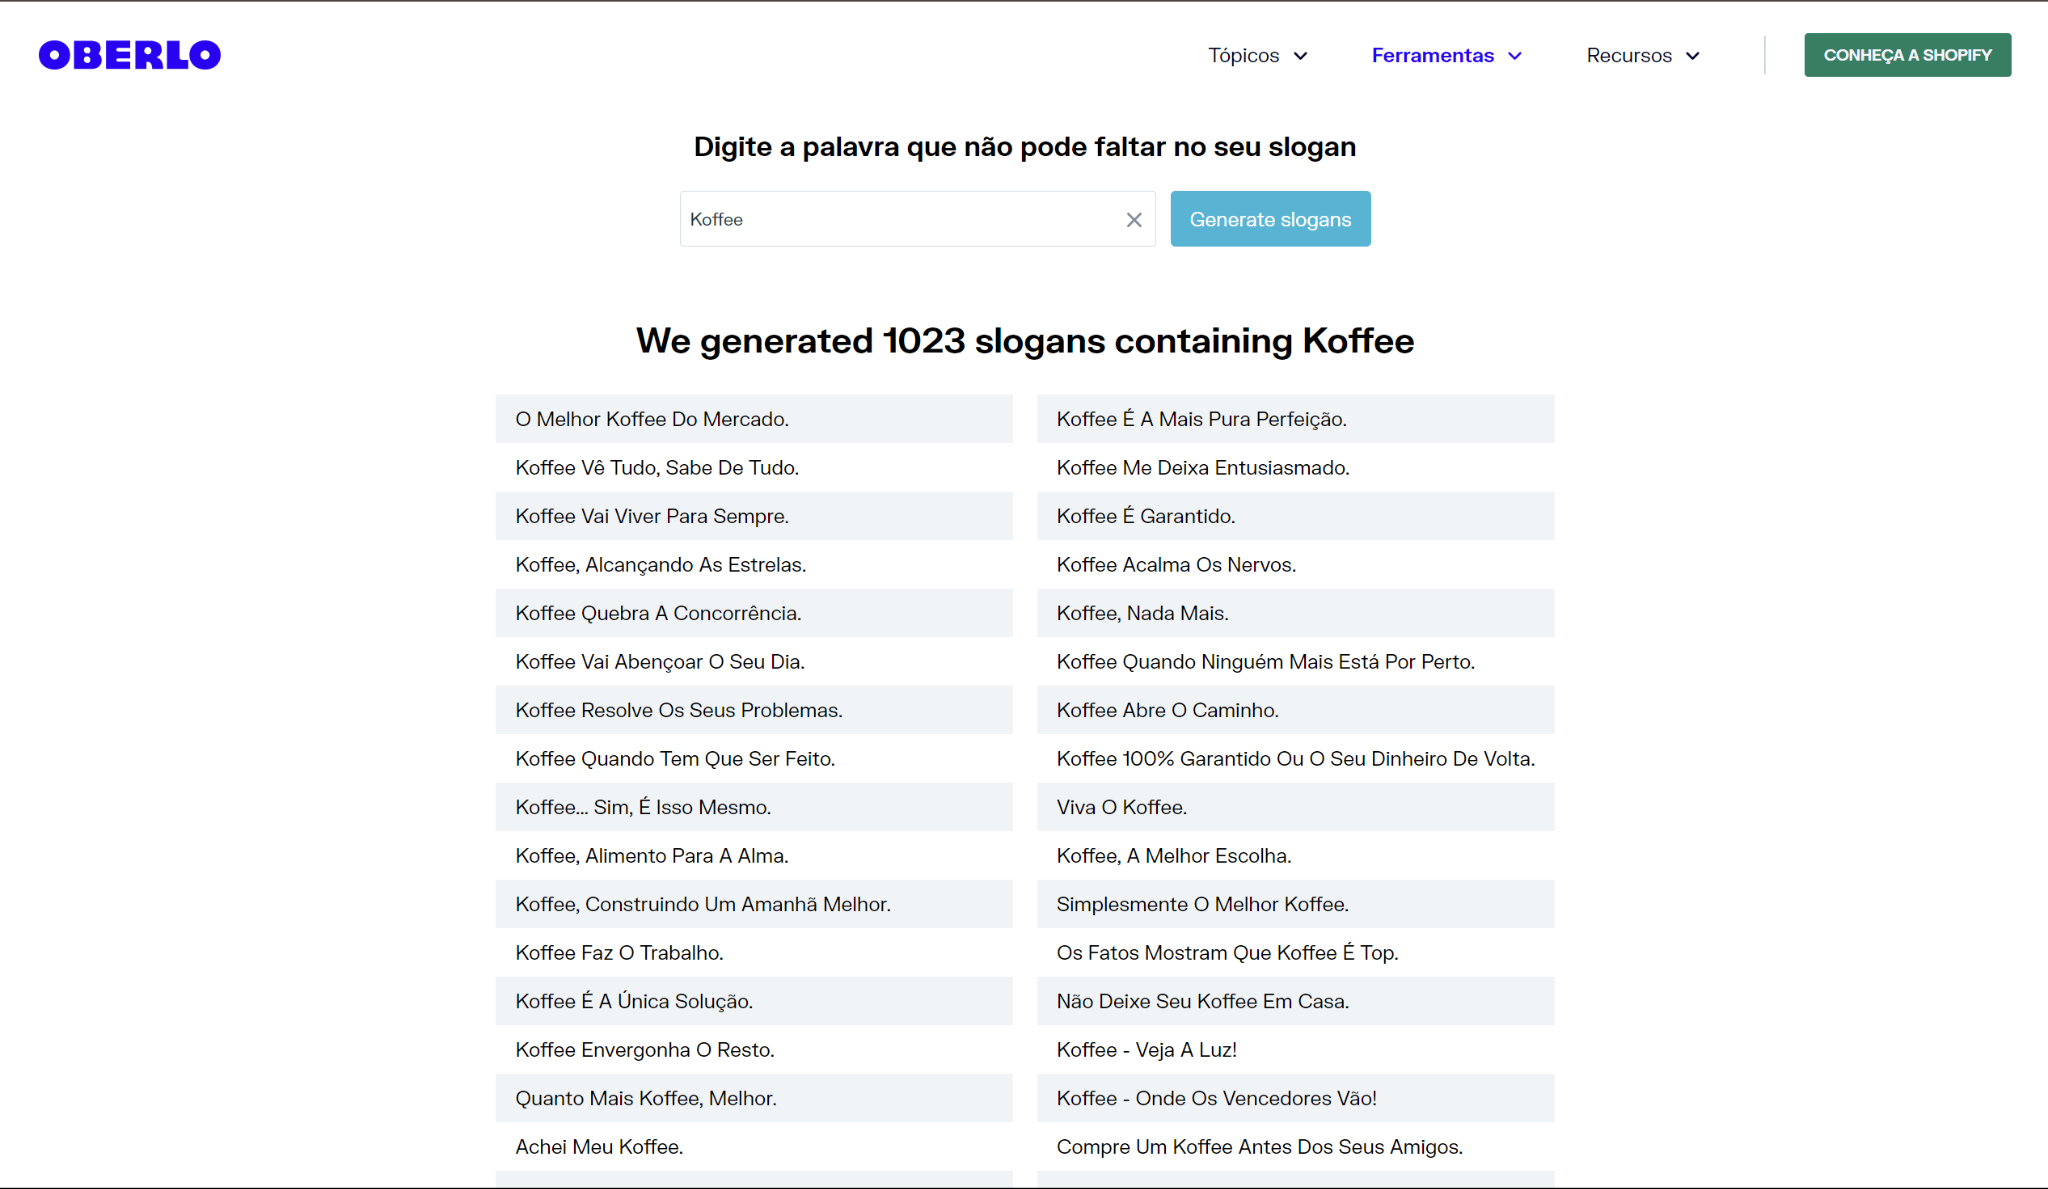Select slogan 'Koffee É A Mais Pura Perfeição.'
Viewport: 2048px width, 1189px height.
tap(1296, 419)
